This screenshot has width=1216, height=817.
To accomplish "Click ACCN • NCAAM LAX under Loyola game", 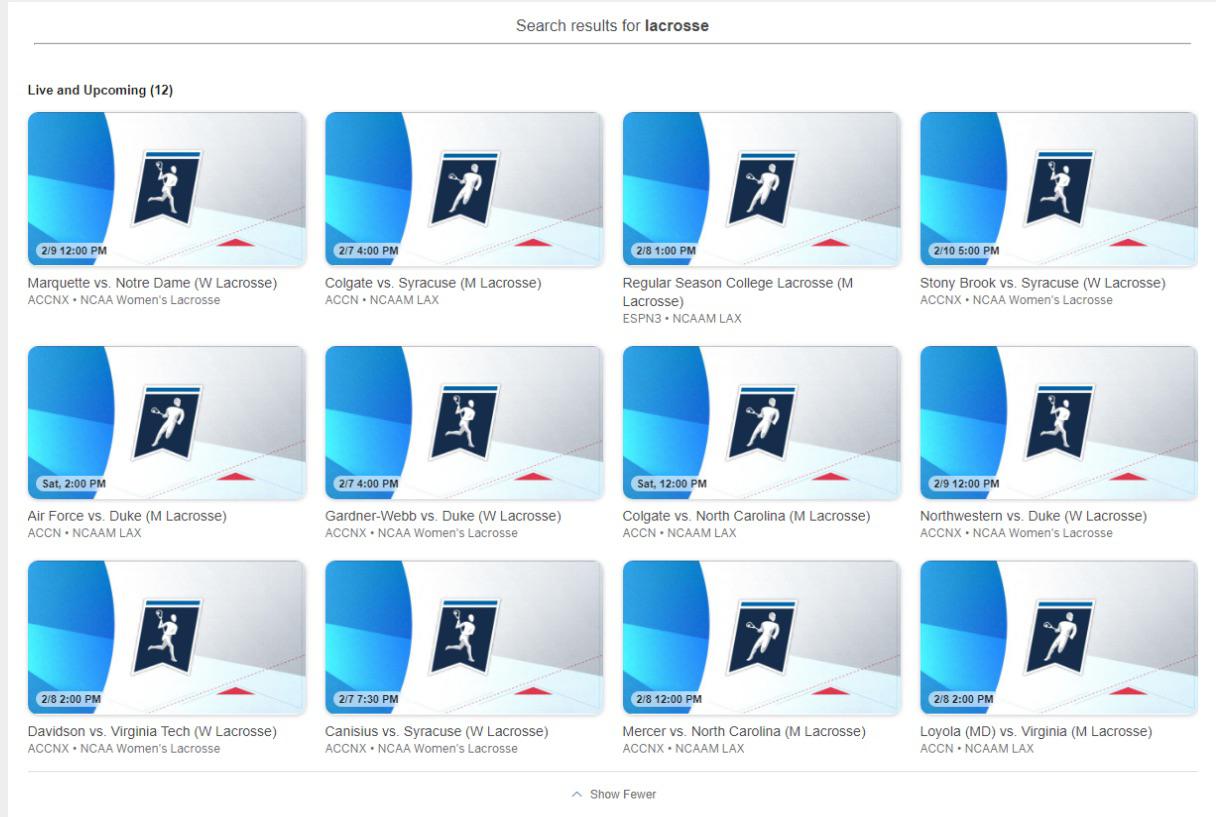I will click(977, 748).
